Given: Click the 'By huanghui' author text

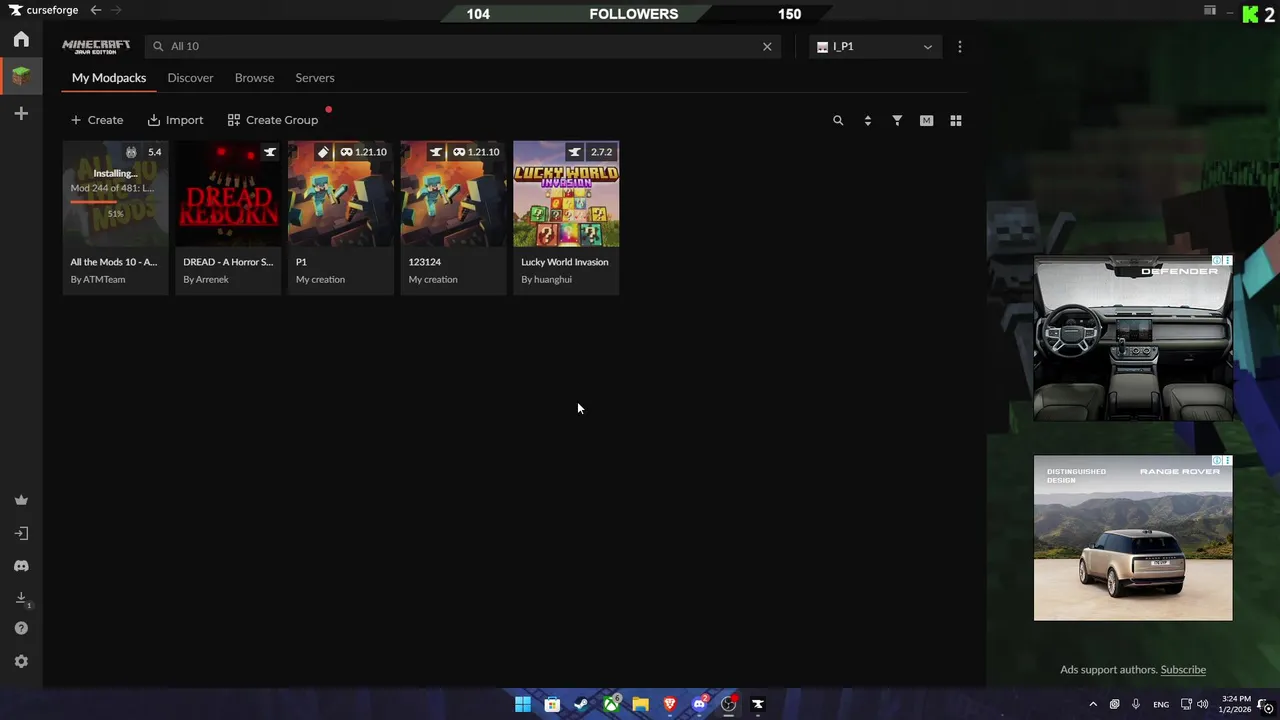Looking at the screenshot, I should [546, 279].
